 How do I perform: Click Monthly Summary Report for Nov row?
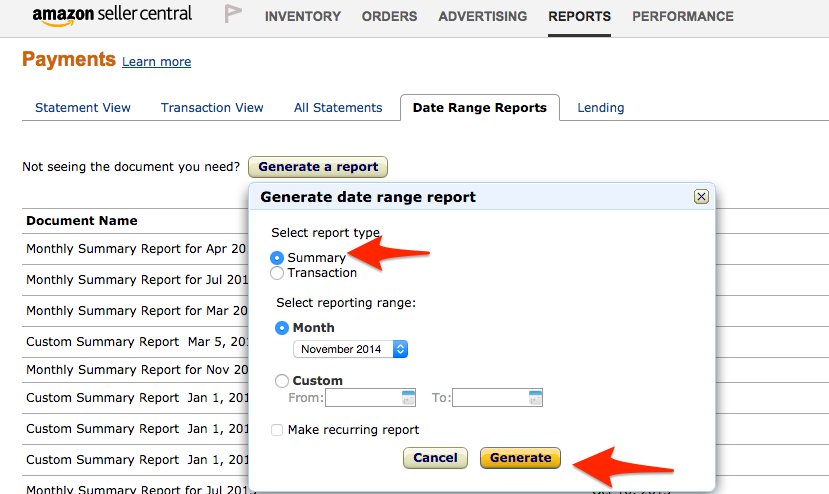coord(136,370)
